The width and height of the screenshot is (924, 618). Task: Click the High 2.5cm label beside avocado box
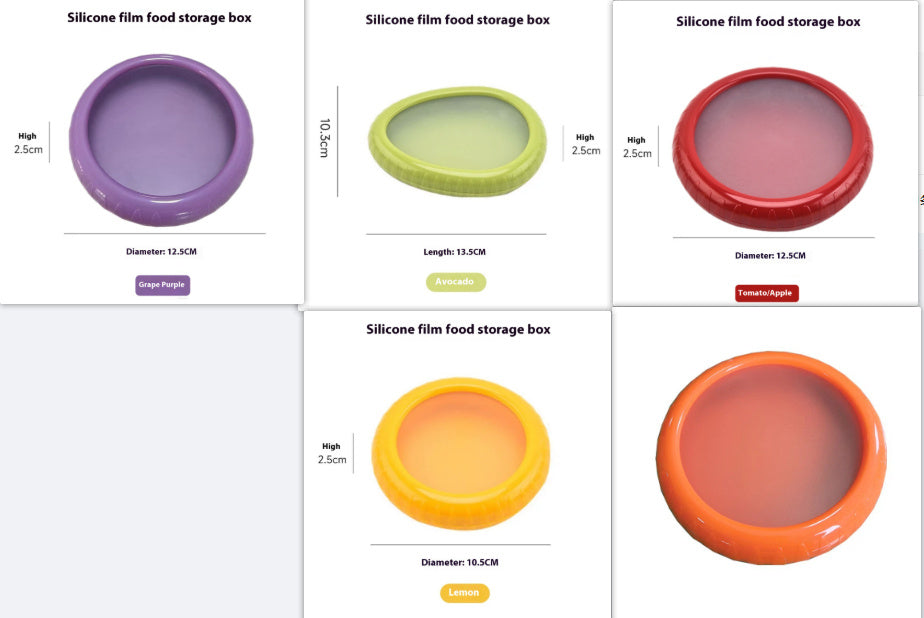point(585,145)
